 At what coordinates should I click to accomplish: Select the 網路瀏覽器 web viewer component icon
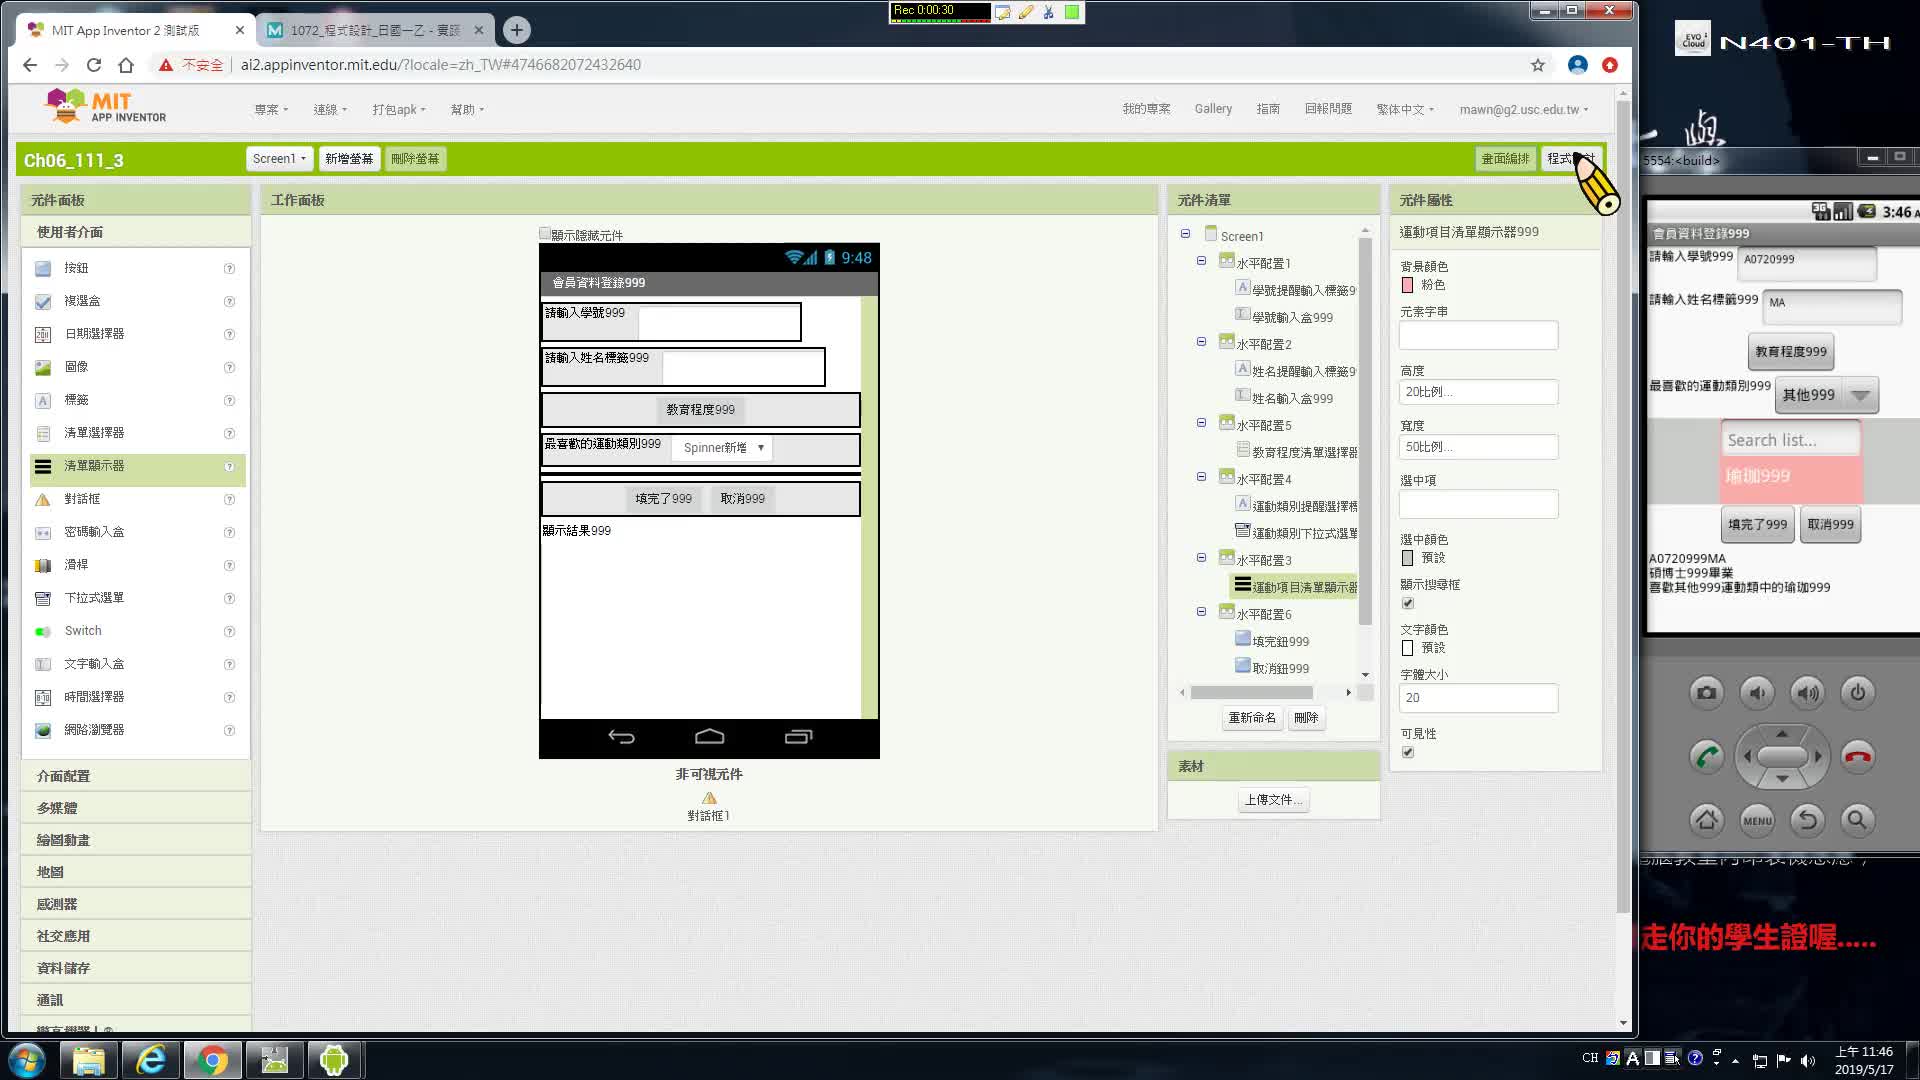[x=43, y=730]
